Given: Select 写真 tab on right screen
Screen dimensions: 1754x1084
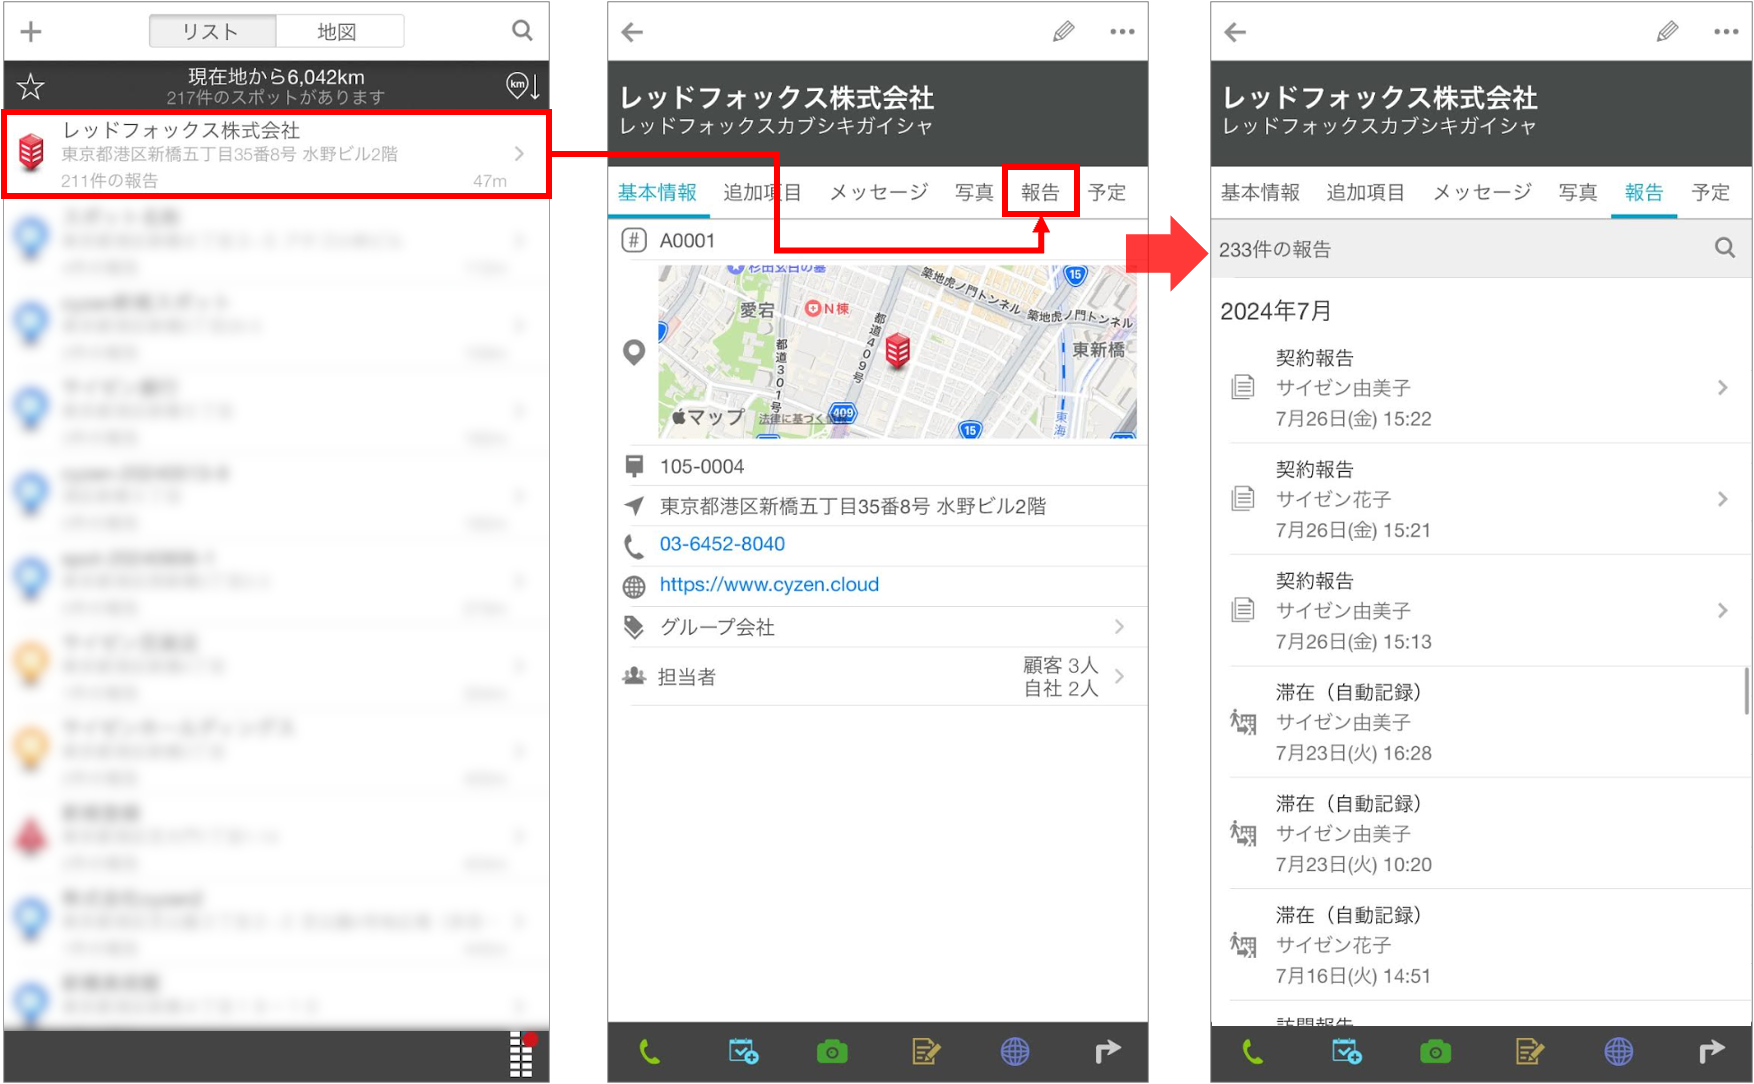Looking at the screenshot, I should 1578,192.
